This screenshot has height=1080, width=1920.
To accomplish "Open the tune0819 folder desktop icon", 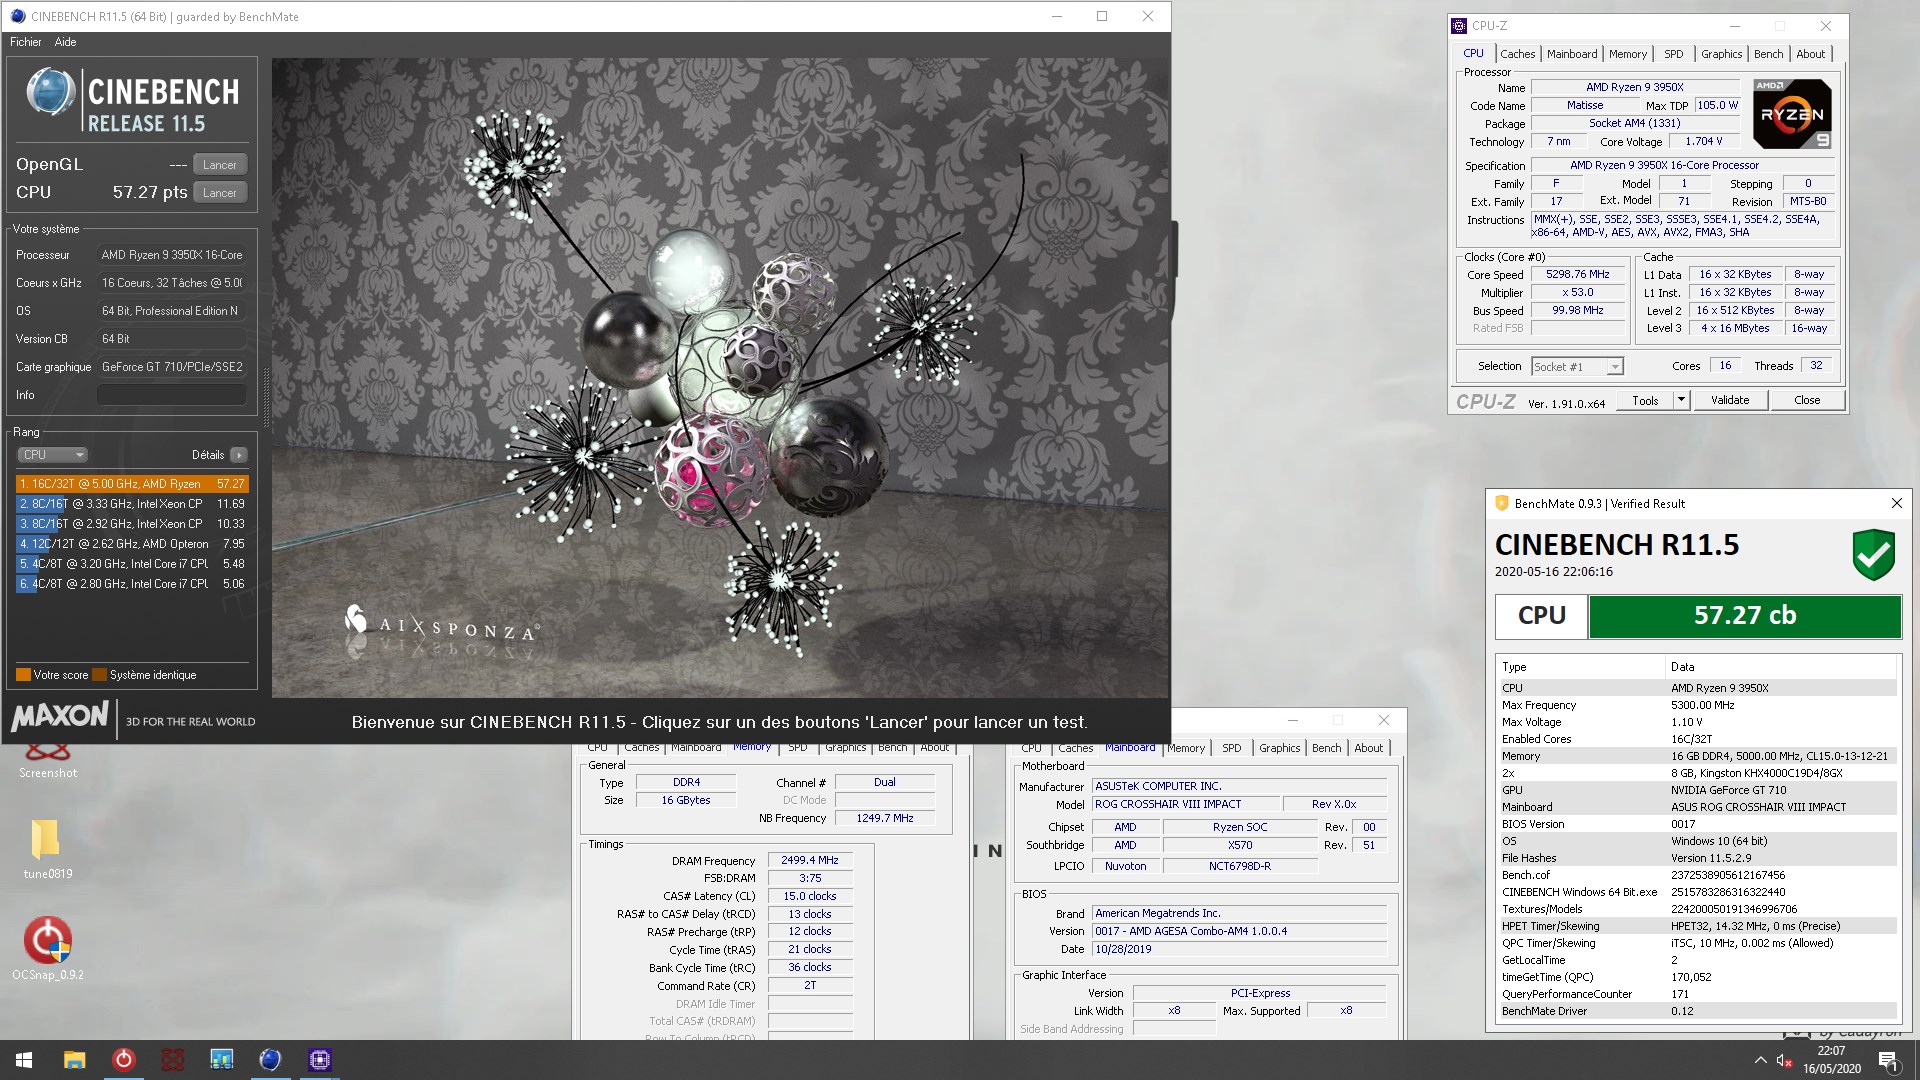I will point(46,848).
